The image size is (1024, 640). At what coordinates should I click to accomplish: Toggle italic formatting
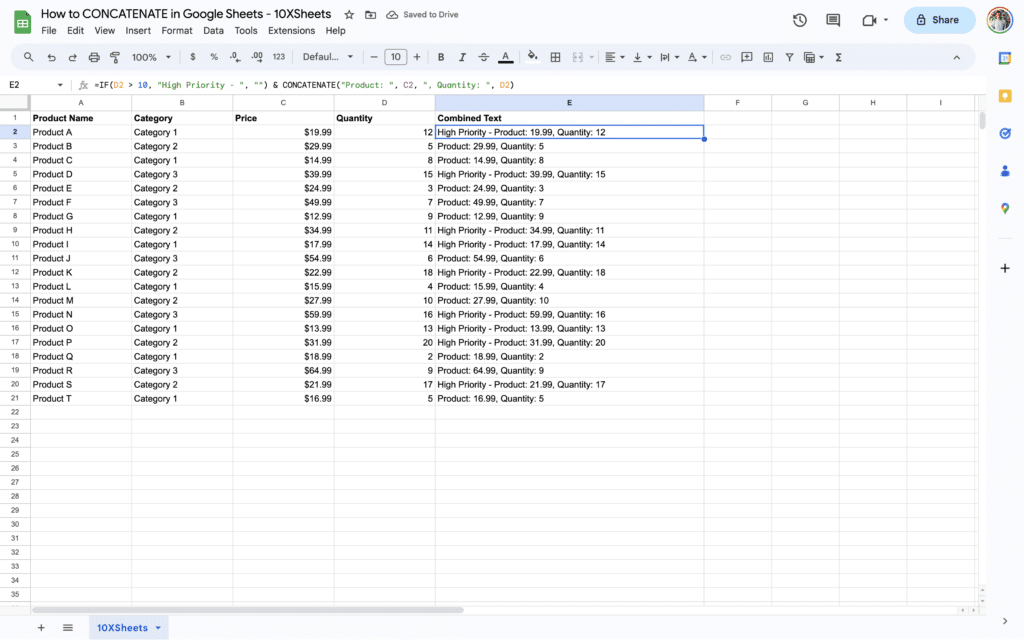(462, 57)
